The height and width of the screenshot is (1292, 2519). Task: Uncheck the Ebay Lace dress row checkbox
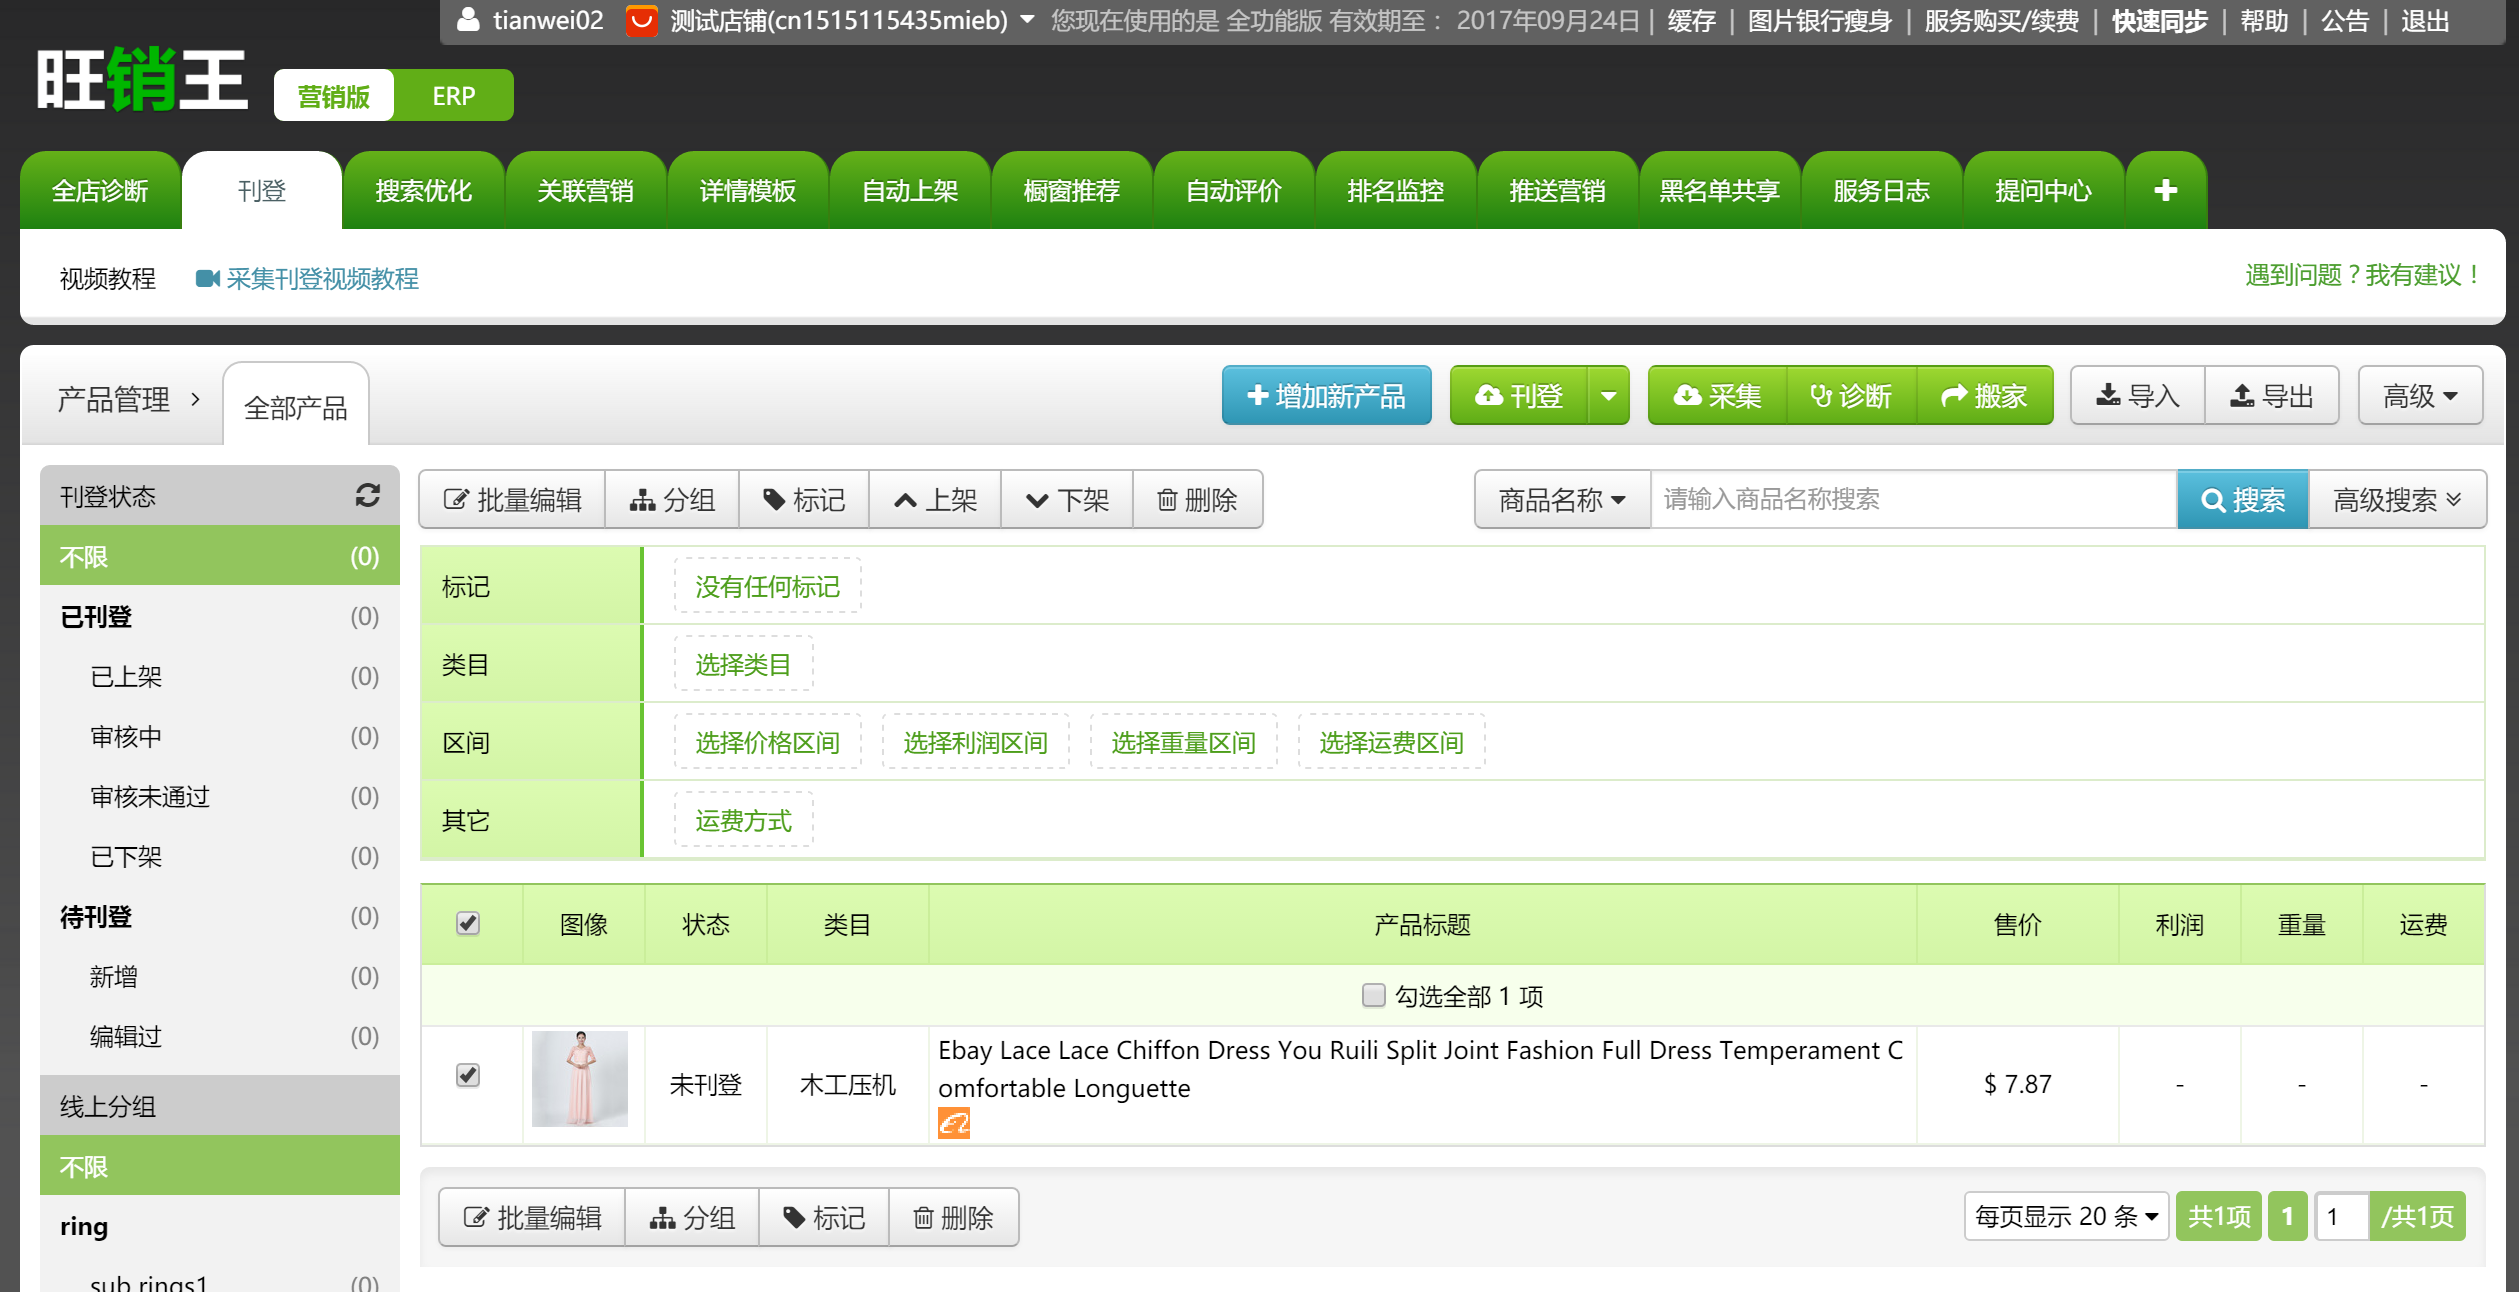(467, 1075)
